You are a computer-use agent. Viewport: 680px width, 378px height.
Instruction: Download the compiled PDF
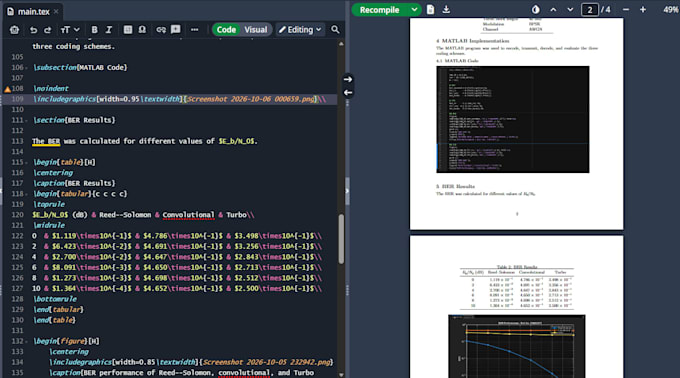(446, 10)
